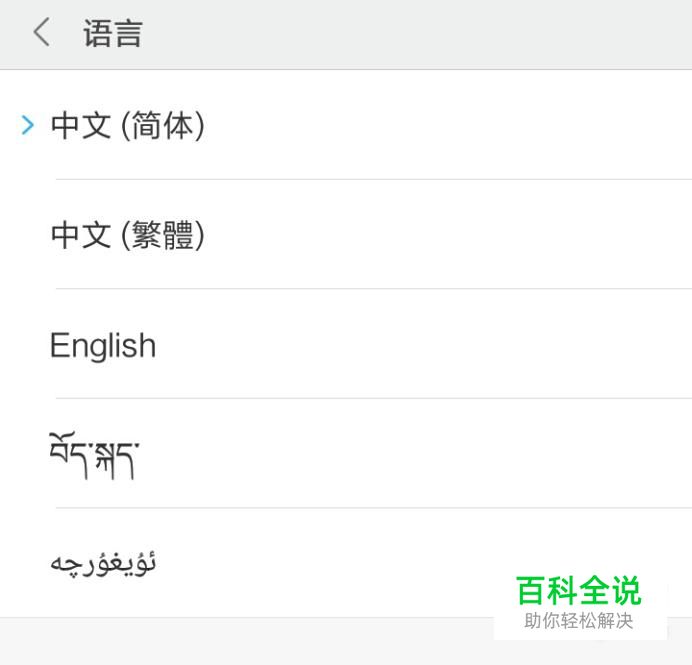Switch the interface language to English
This screenshot has height=665, width=692.
tap(346, 344)
